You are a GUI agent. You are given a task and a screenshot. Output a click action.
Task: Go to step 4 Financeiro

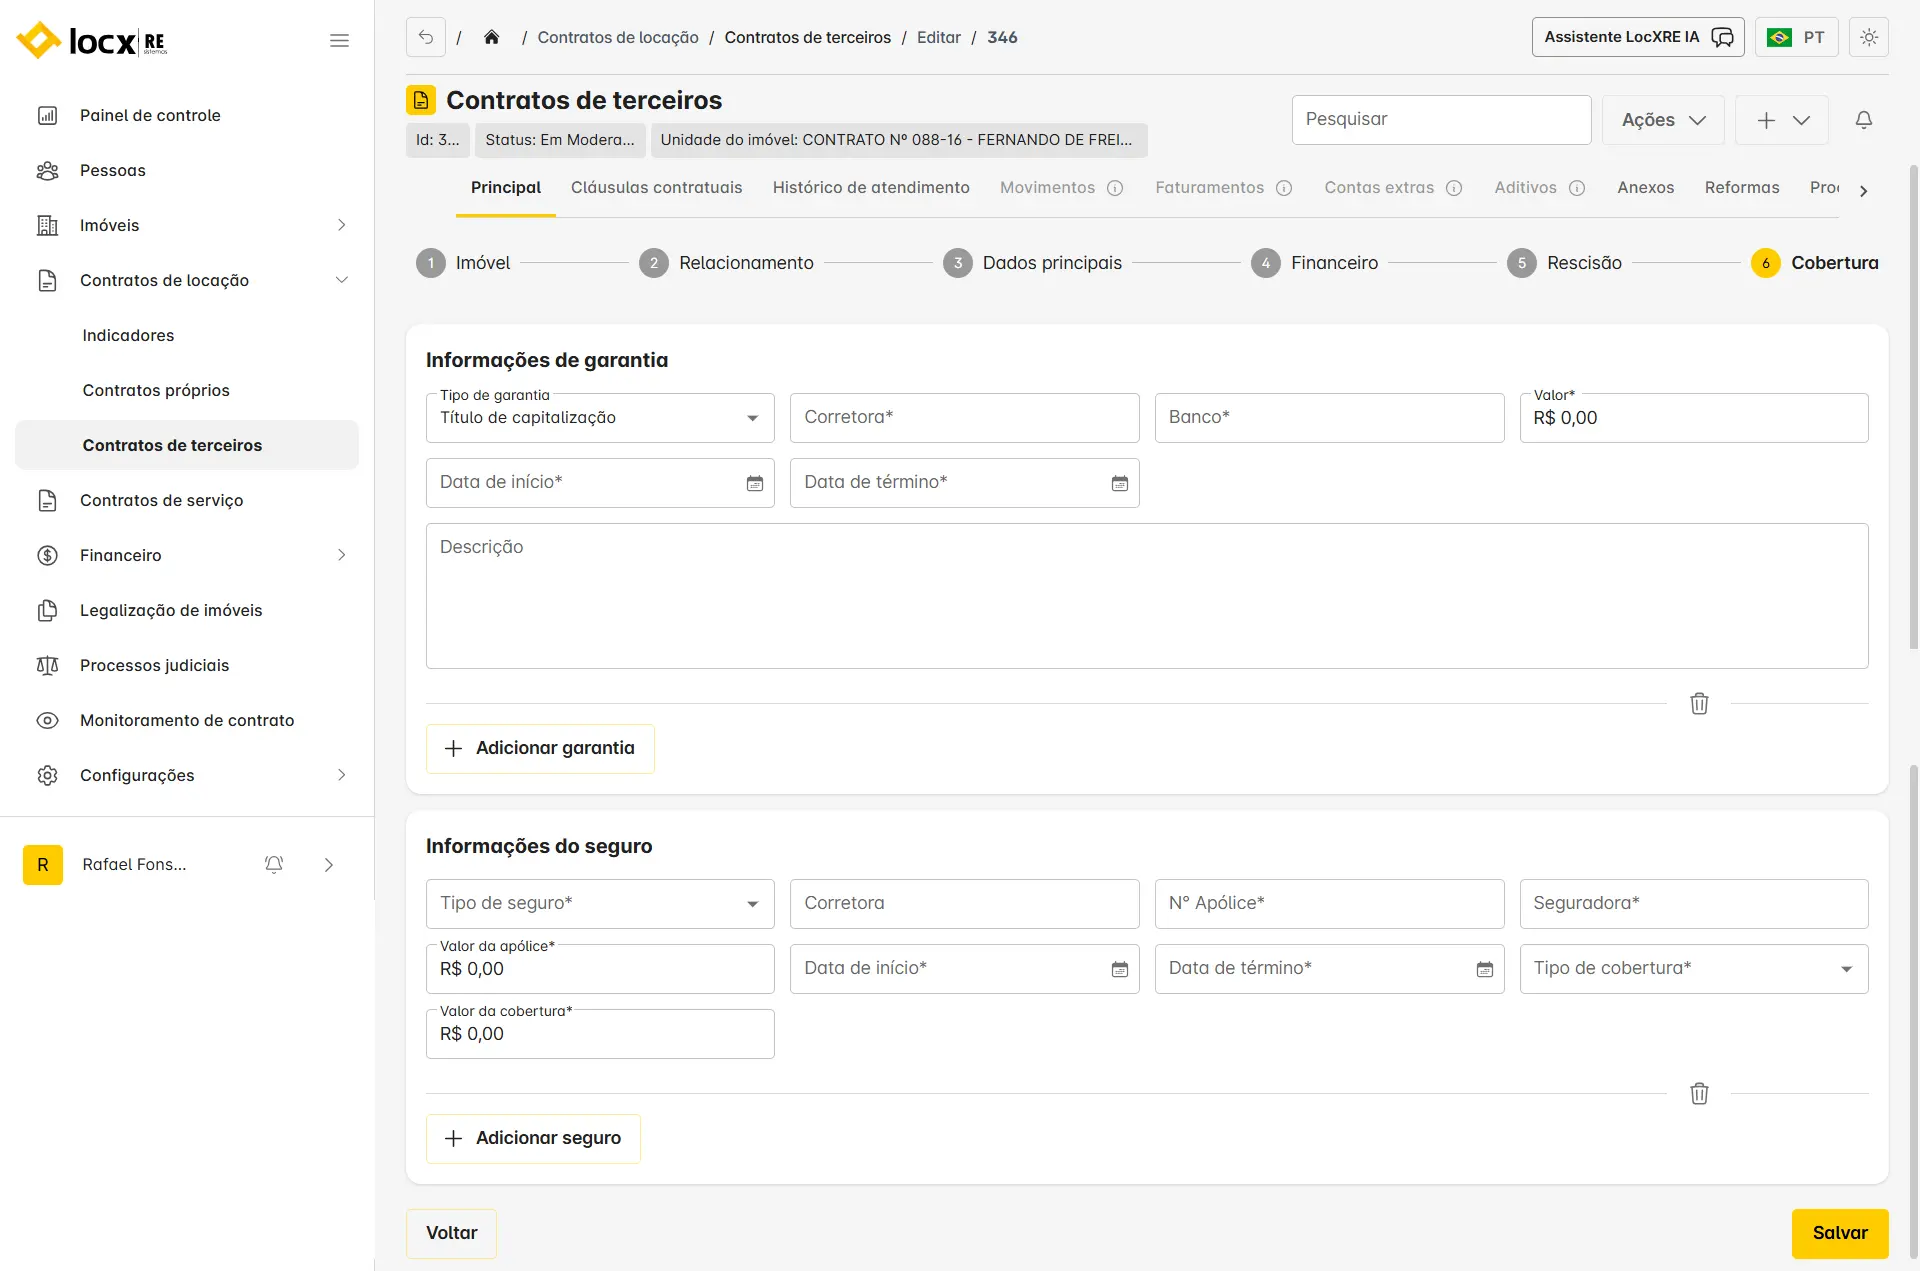pyautogui.click(x=1315, y=263)
